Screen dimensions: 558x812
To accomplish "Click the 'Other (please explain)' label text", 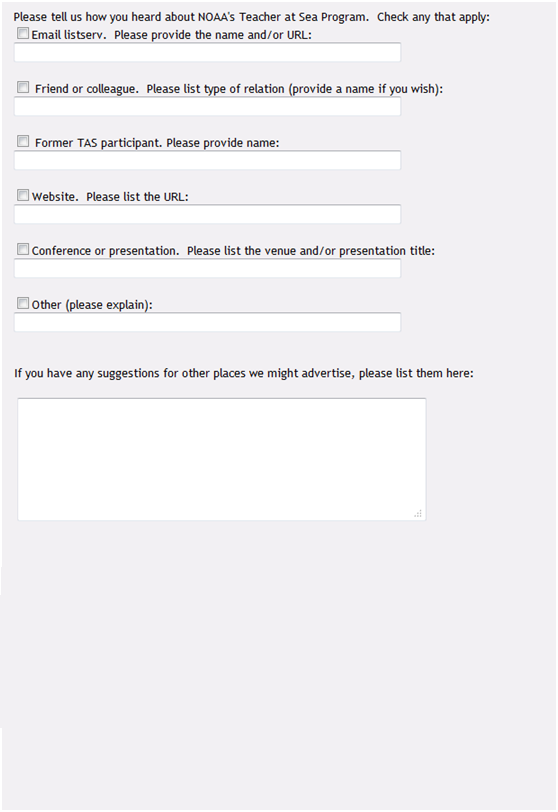I will click(92, 304).
